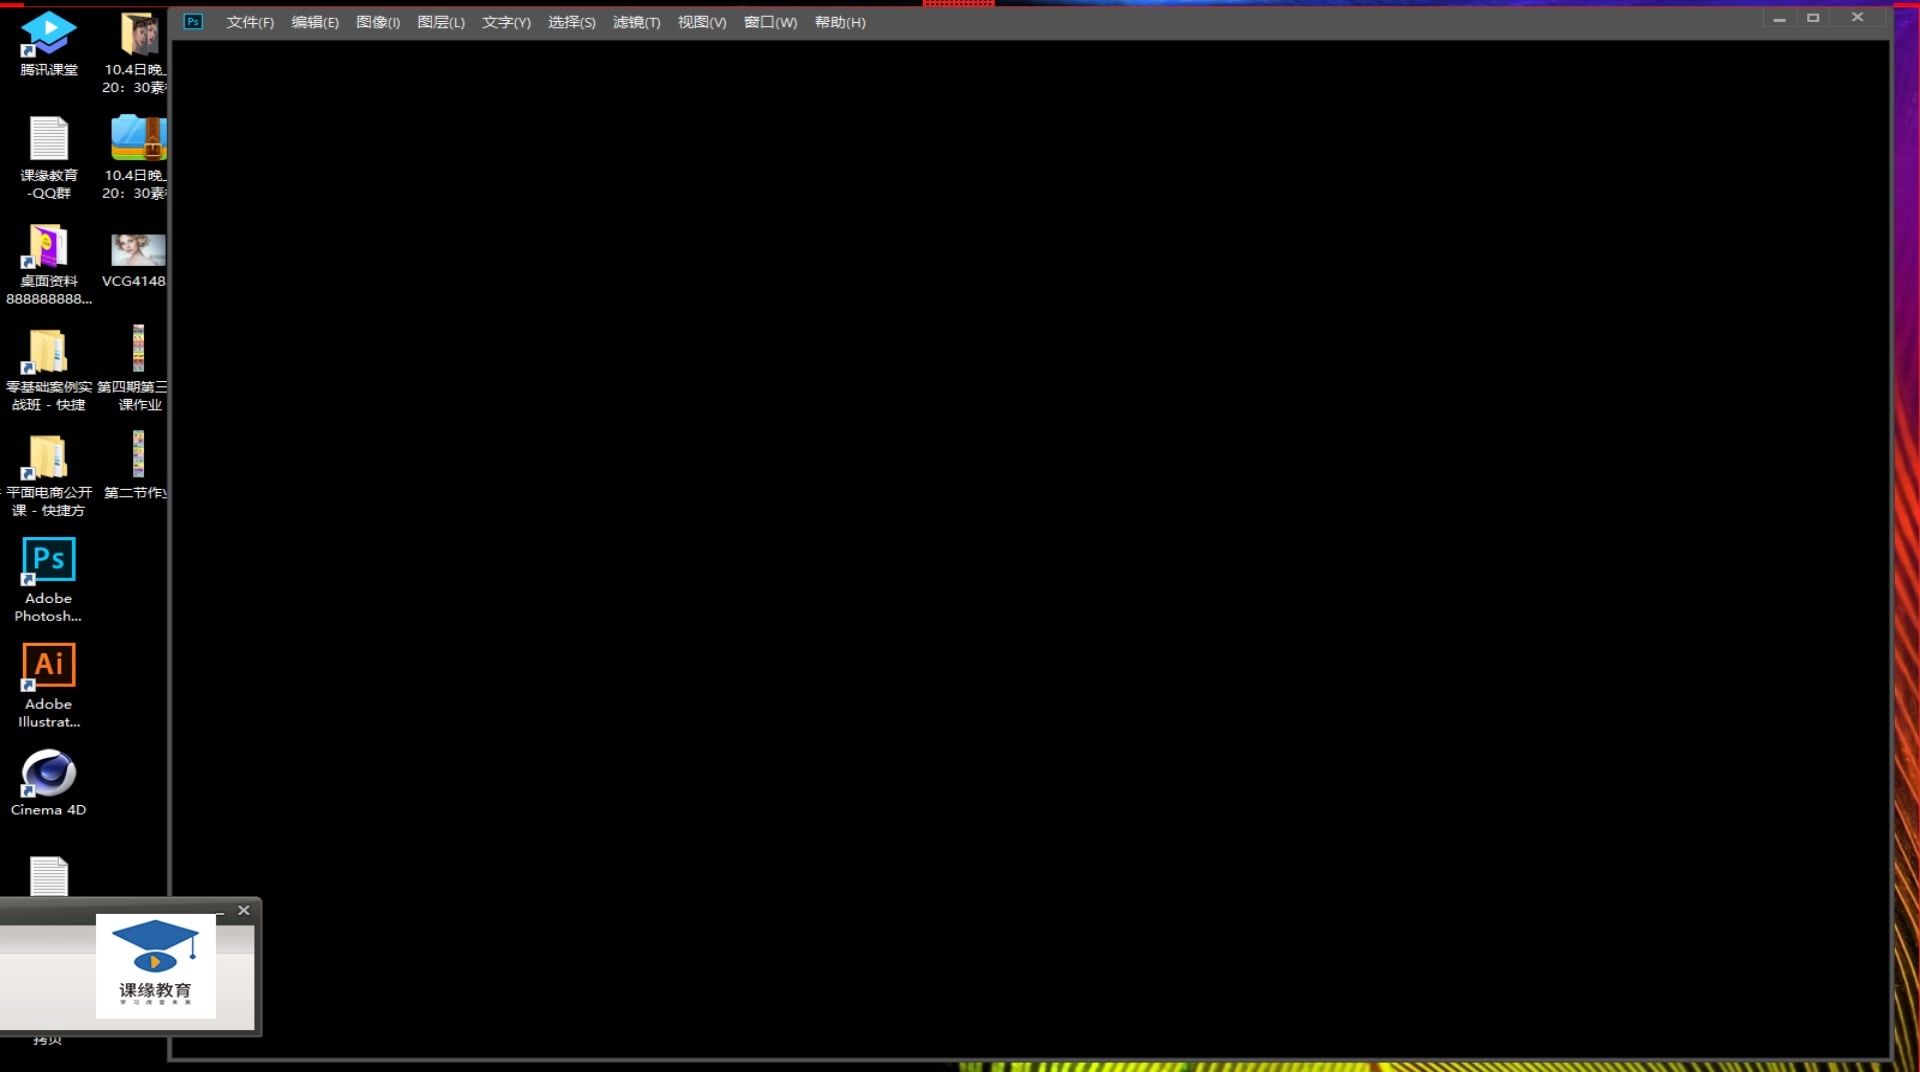Select the Cinema 4D desktop shortcut
This screenshot has height=1072, width=1920.
[48, 783]
